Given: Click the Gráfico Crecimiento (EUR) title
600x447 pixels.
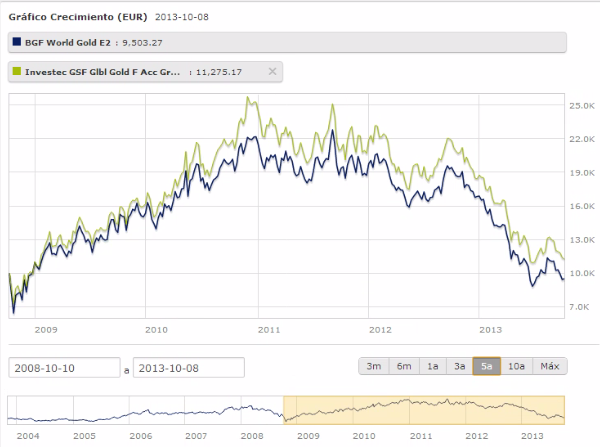Looking at the screenshot, I should pyautogui.click(x=75, y=19).
